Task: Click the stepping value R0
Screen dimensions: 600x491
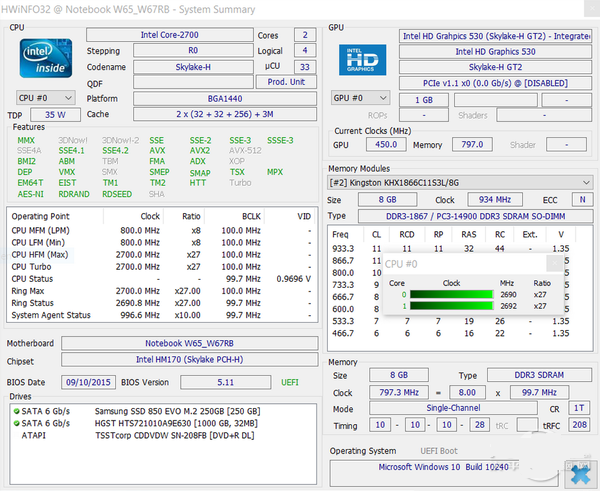Action: [x=193, y=51]
